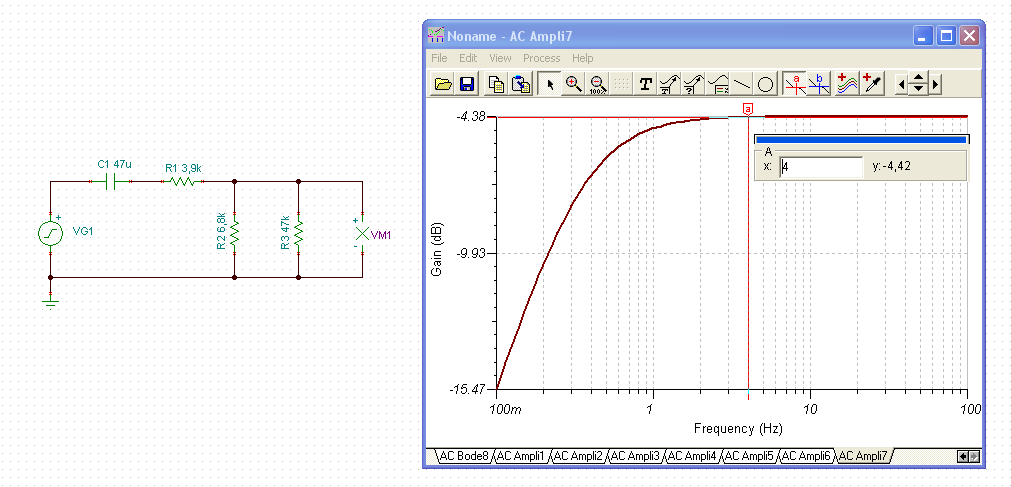The width and height of the screenshot is (1011, 487).
Task: Select the Gain (dB) axis label
Action: (x=437, y=250)
